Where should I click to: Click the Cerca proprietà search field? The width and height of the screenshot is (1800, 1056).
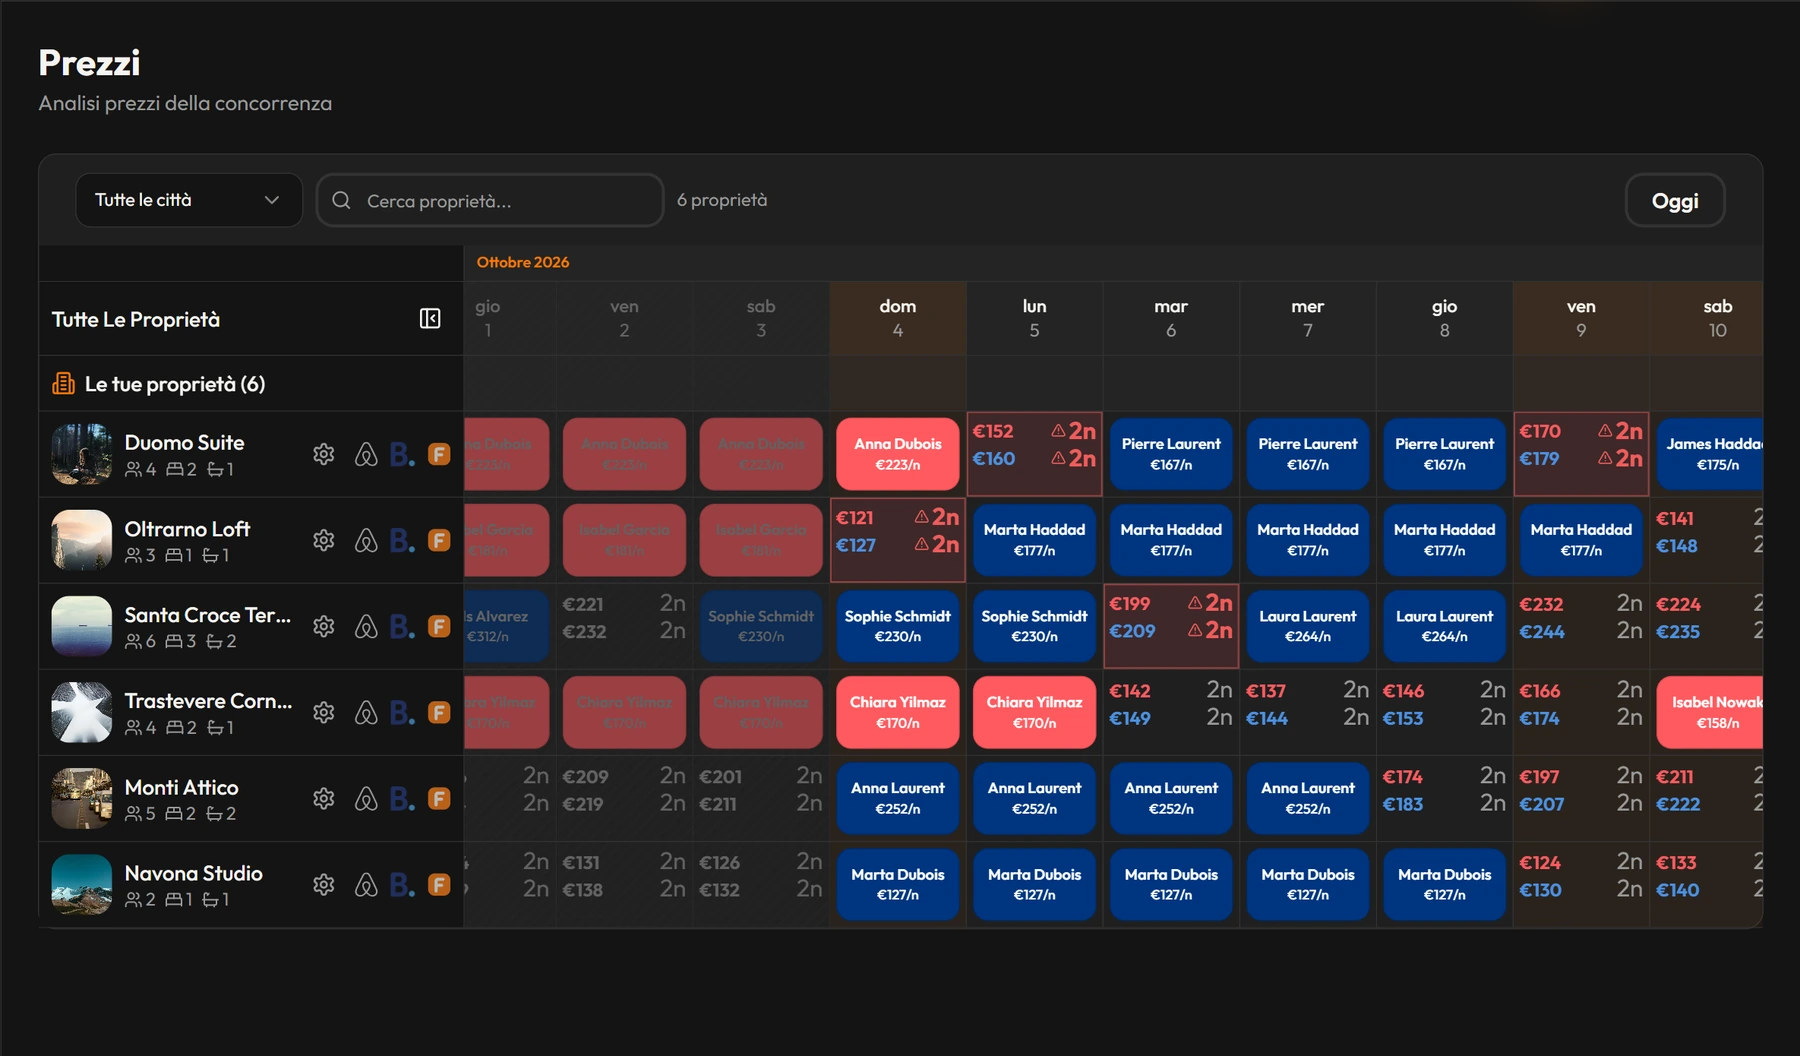(x=490, y=200)
